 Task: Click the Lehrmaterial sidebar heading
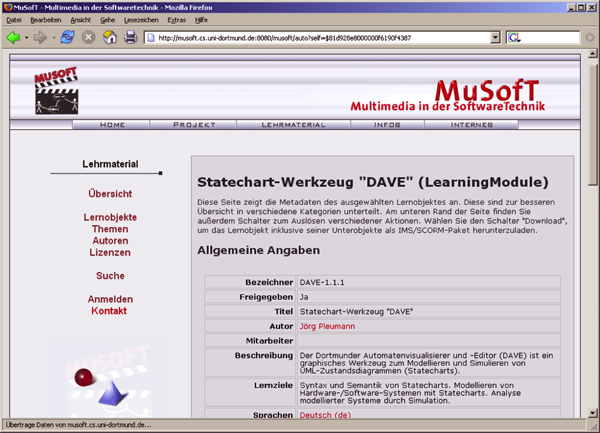click(x=110, y=164)
